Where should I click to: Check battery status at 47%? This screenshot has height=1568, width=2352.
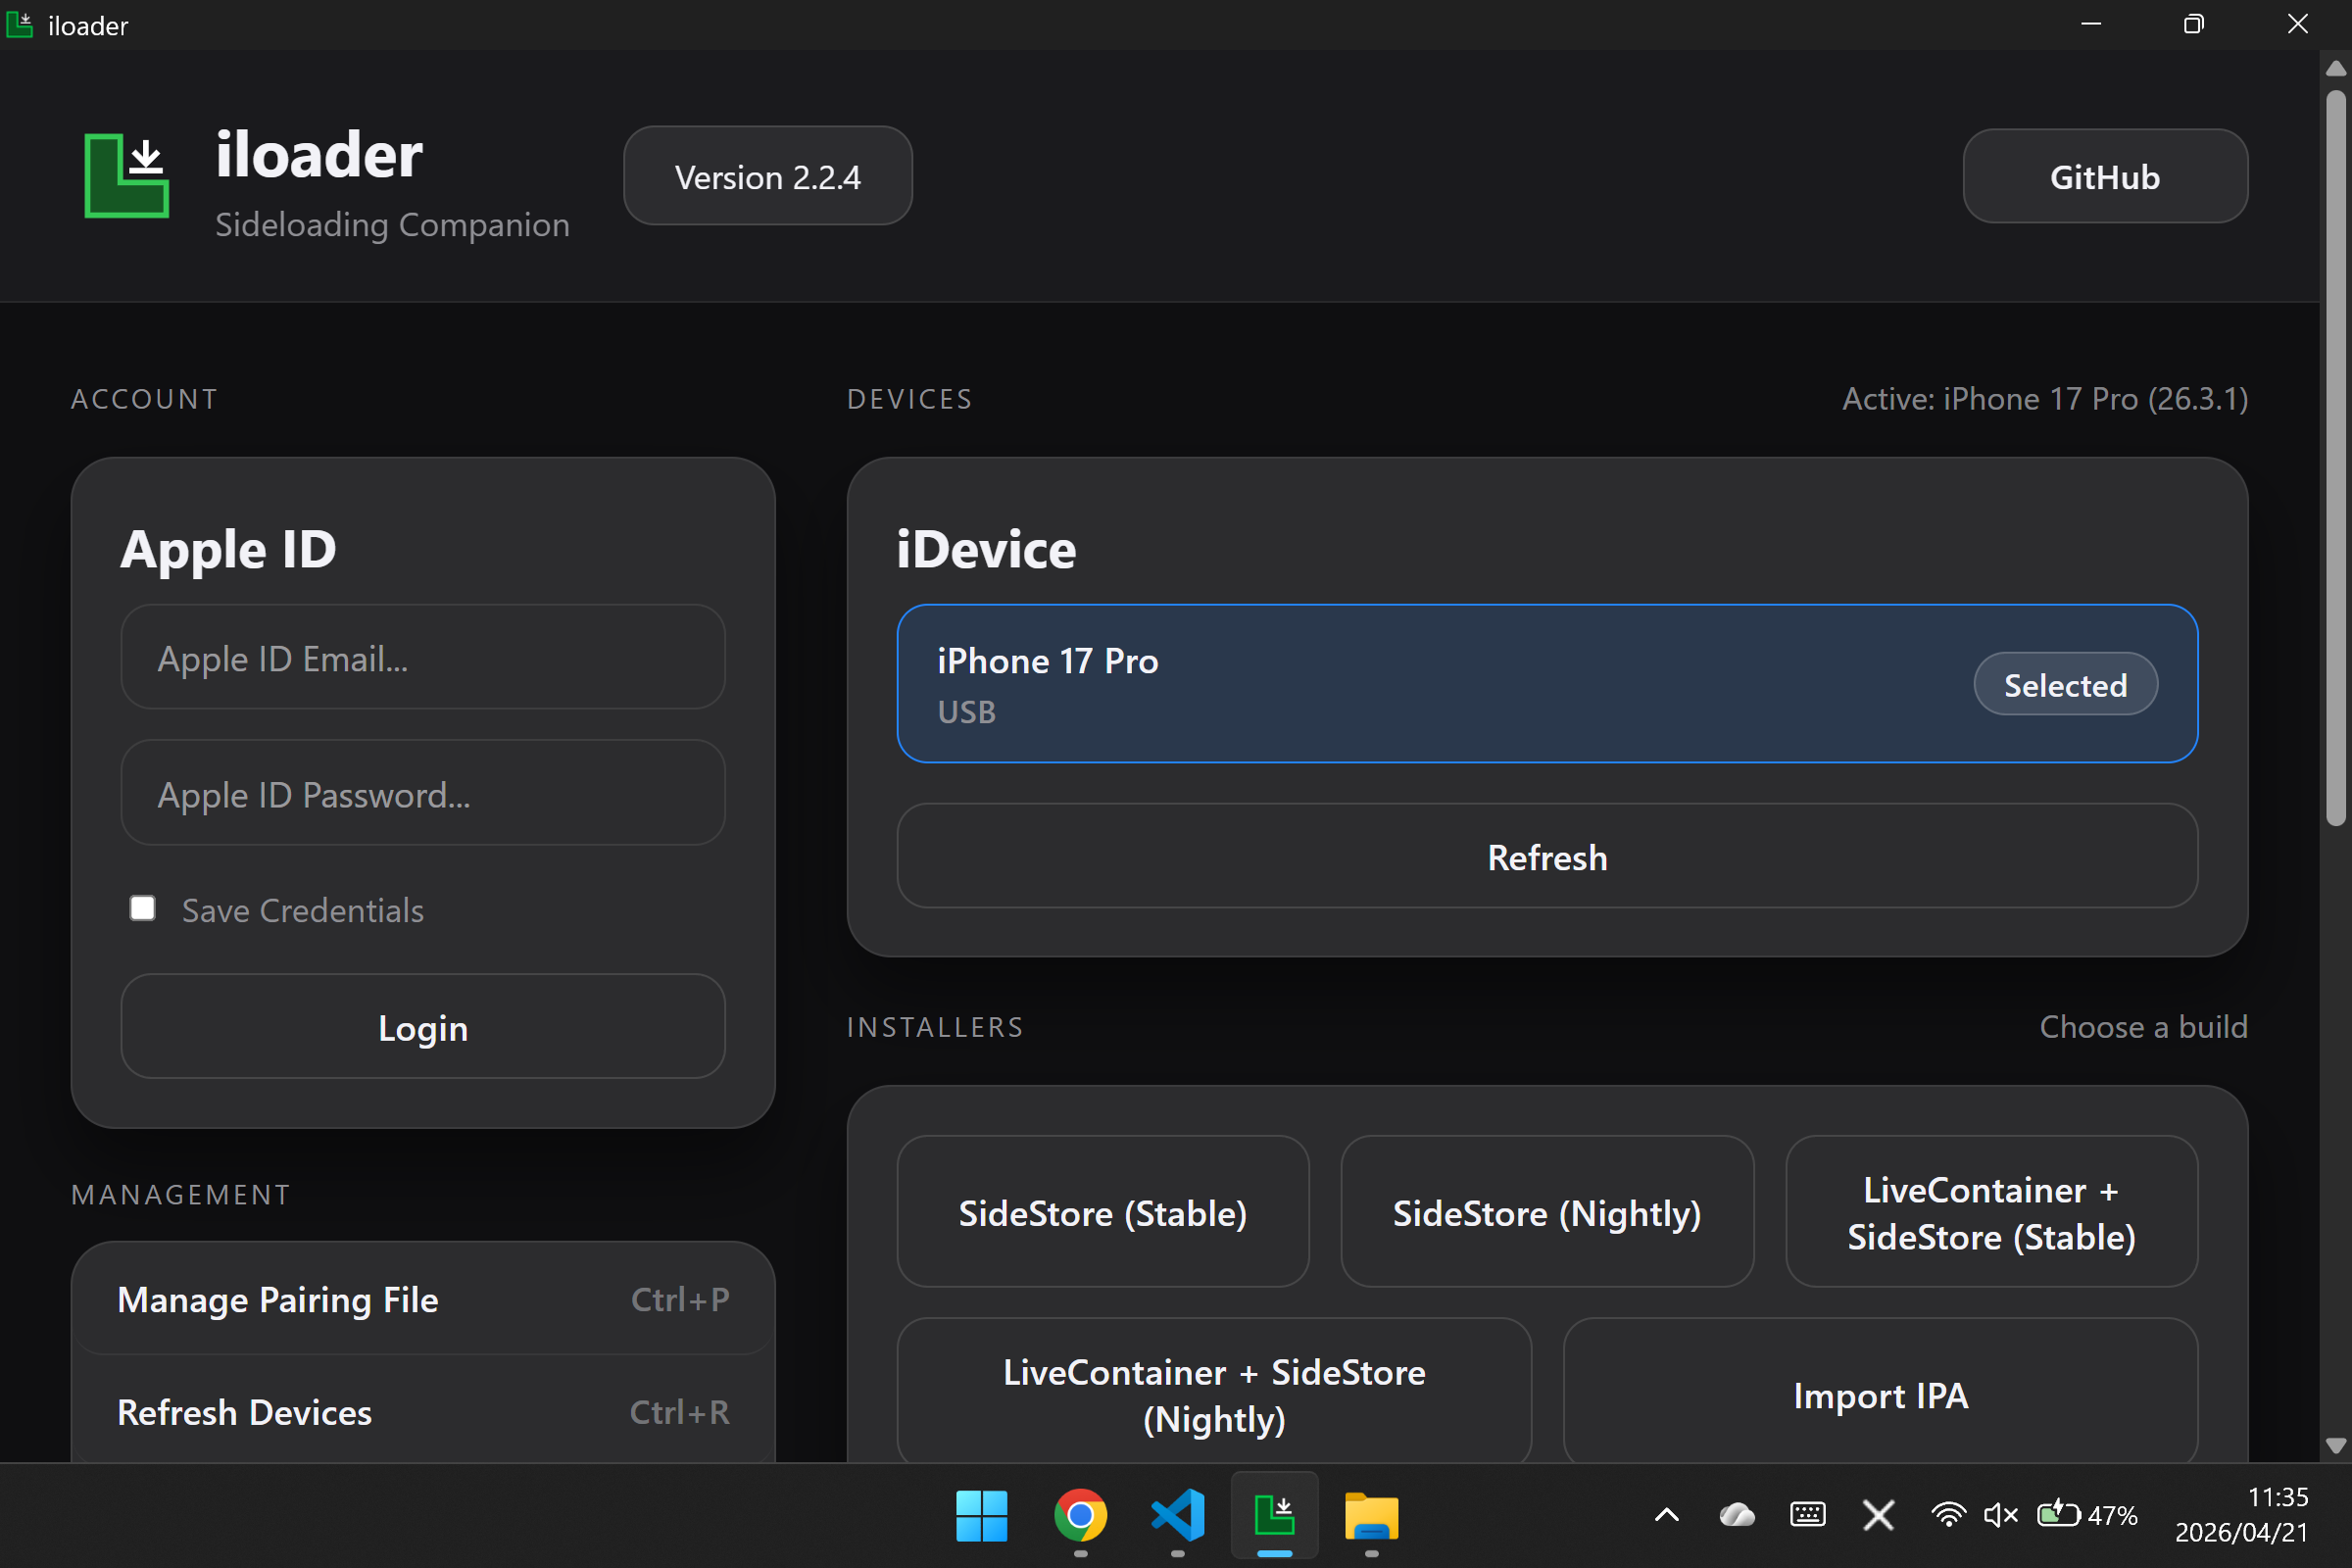point(2087,1515)
